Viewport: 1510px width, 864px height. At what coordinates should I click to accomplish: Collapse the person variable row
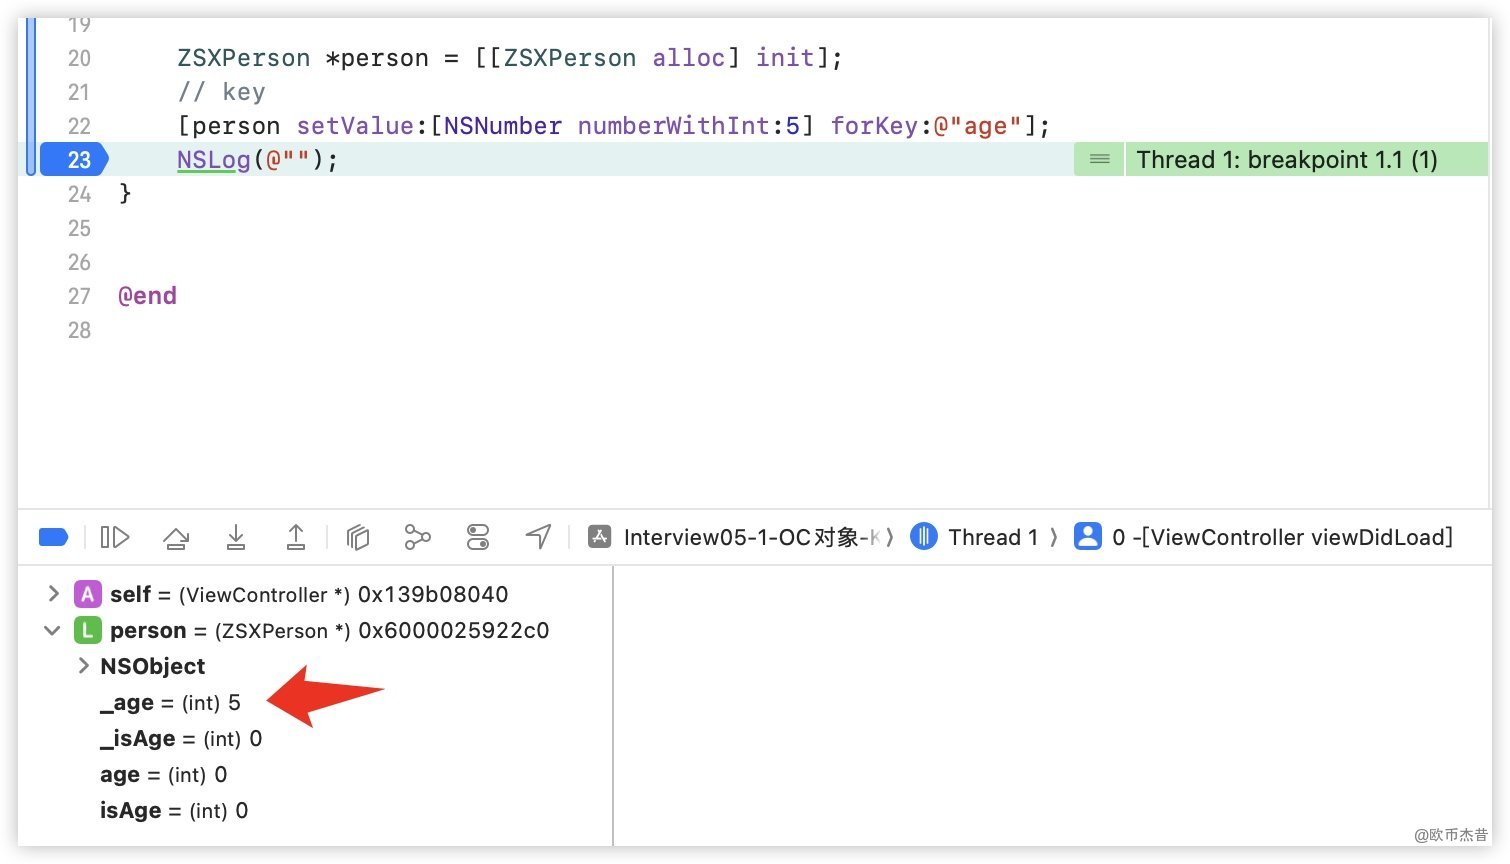pyautogui.click(x=53, y=631)
